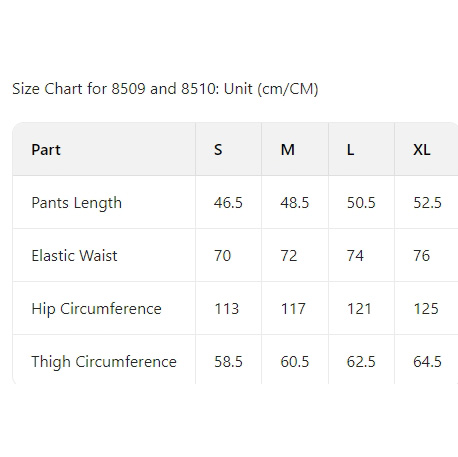This screenshot has height=457, width=458.
Task: Click the Pants Length row label
Action: (77, 203)
